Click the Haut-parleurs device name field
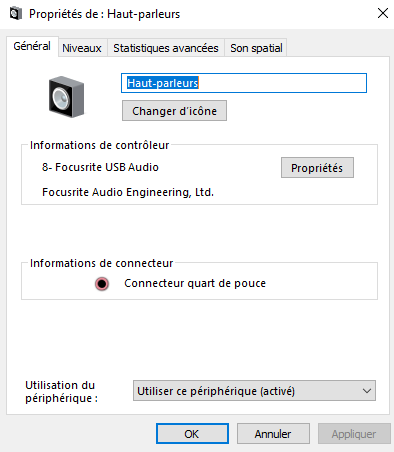 tap(244, 83)
